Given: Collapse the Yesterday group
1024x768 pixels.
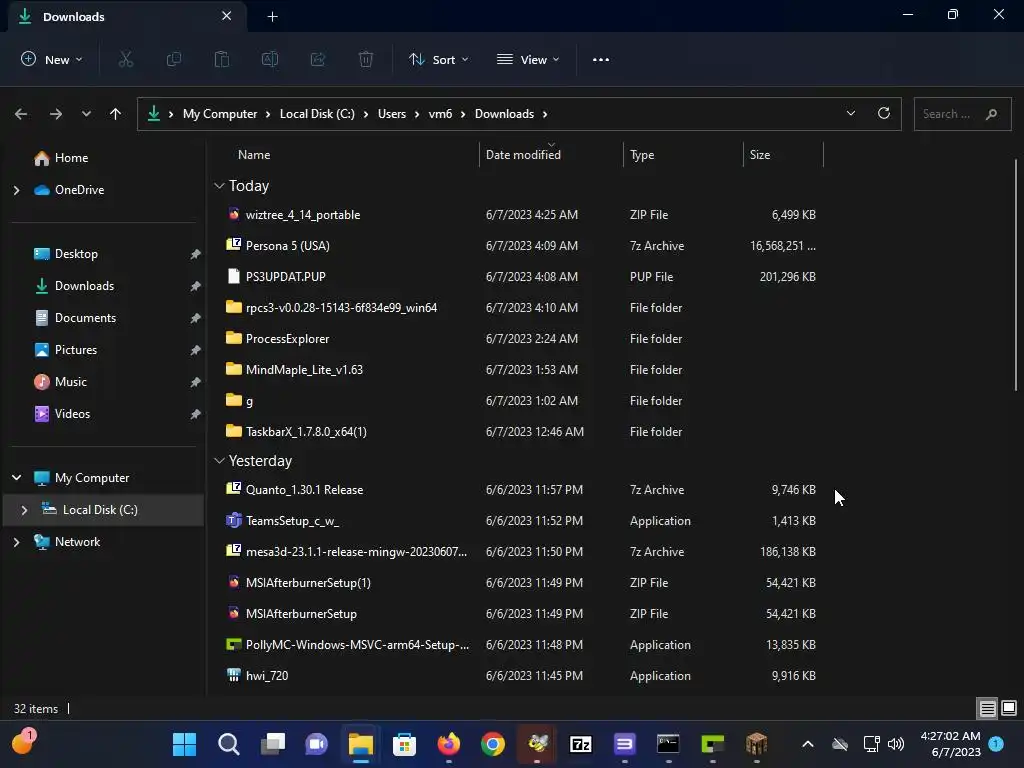Looking at the screenshot, I should click(x=219, y=461).
